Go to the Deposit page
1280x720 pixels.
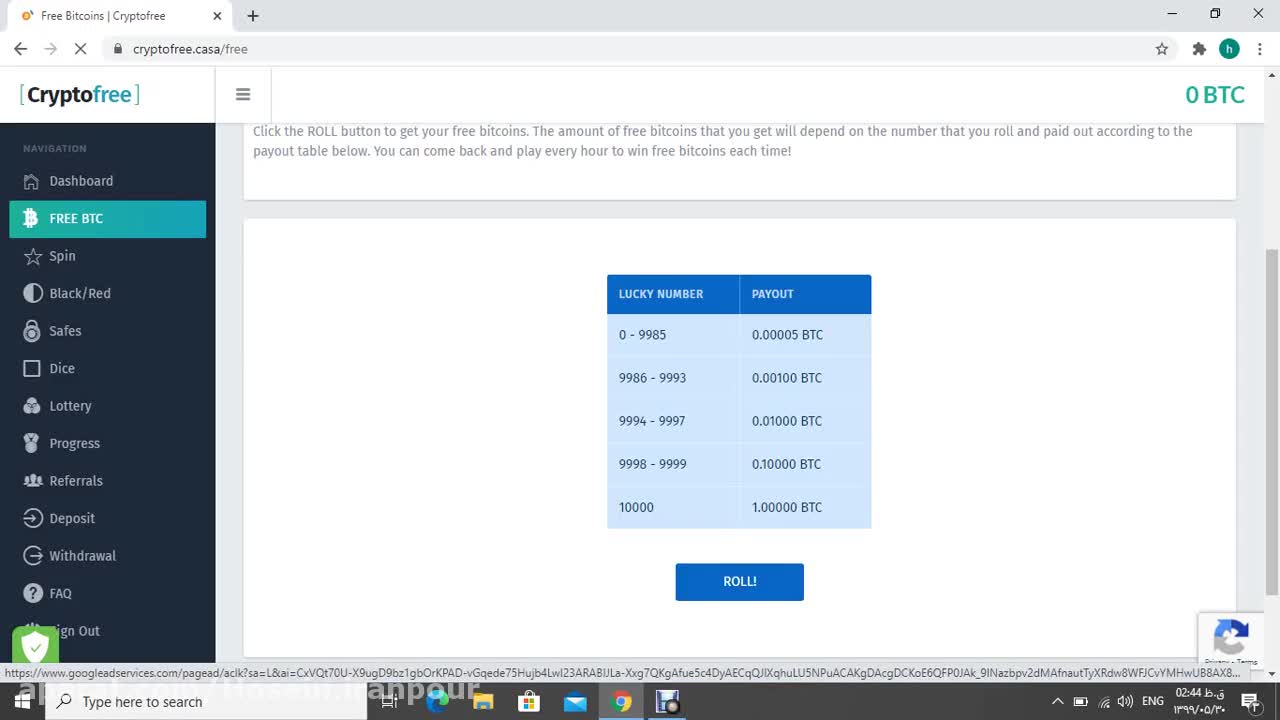coord(72,518)
